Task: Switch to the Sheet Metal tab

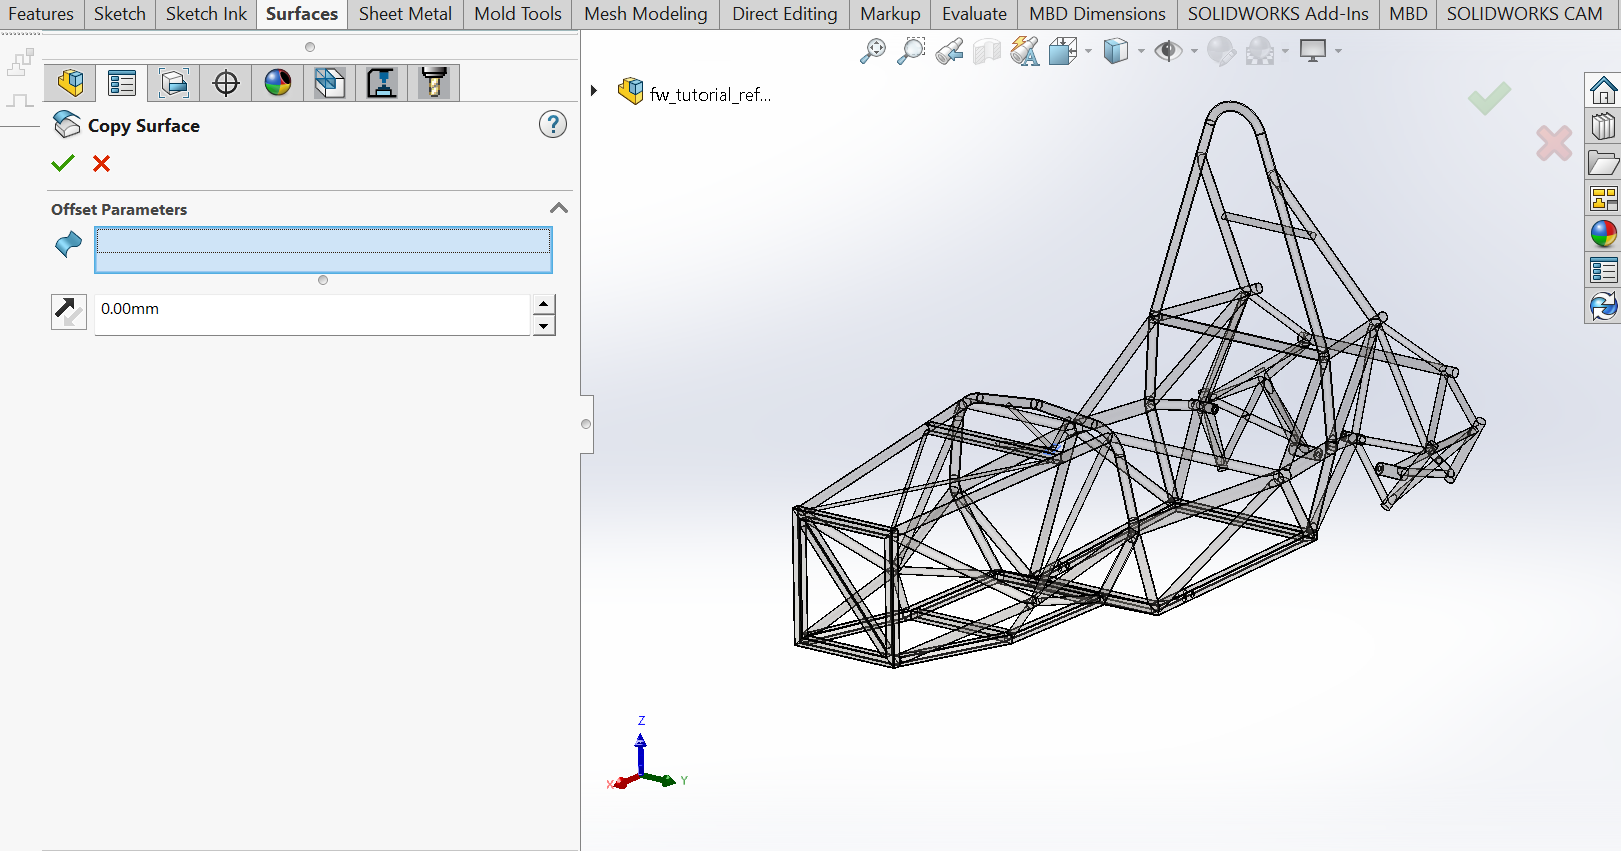Action: tap(405, 14)
